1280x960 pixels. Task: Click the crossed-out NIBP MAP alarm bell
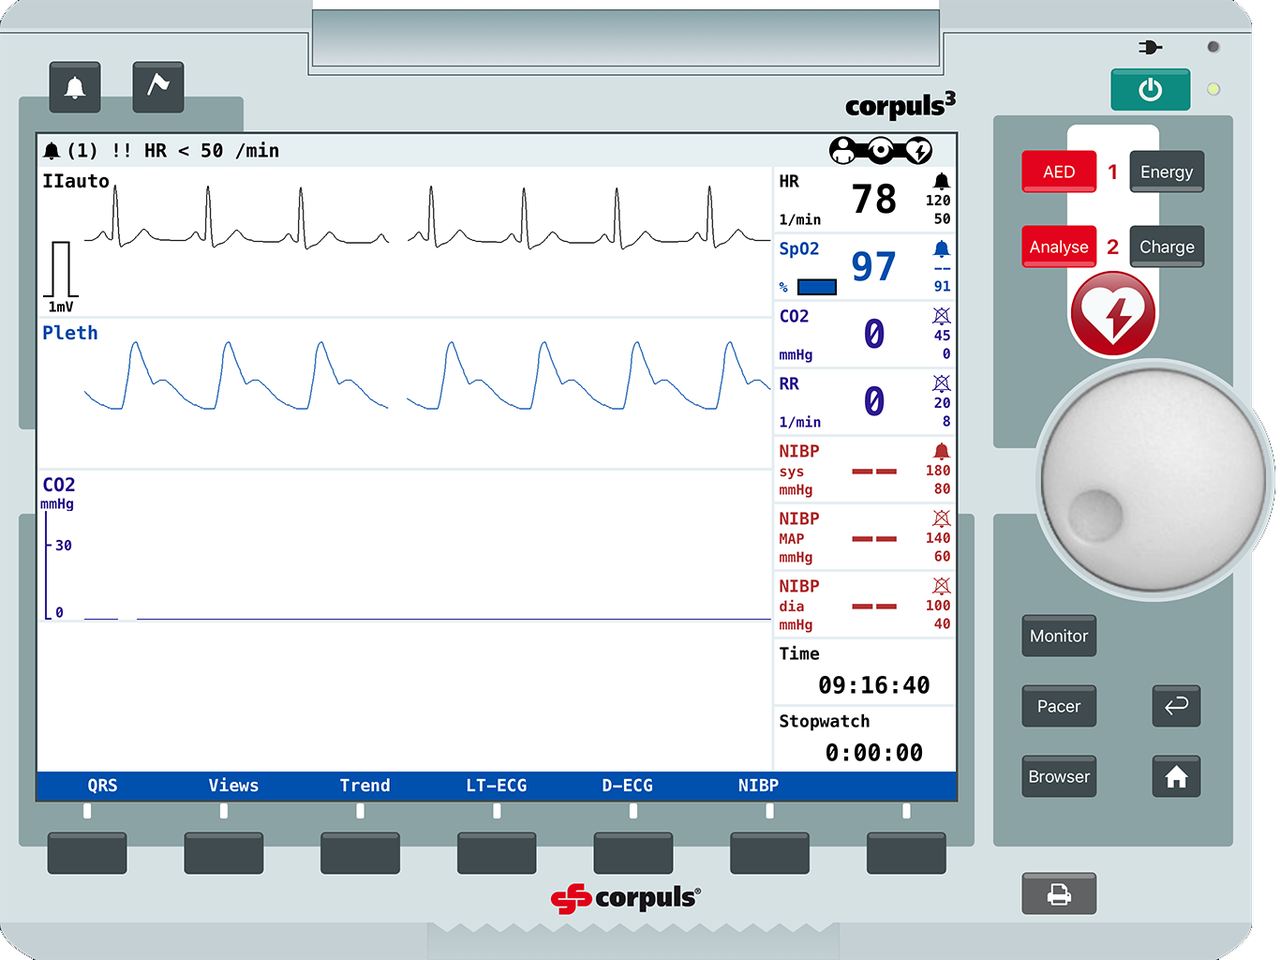pyautogui.click(x=941, y=518)
